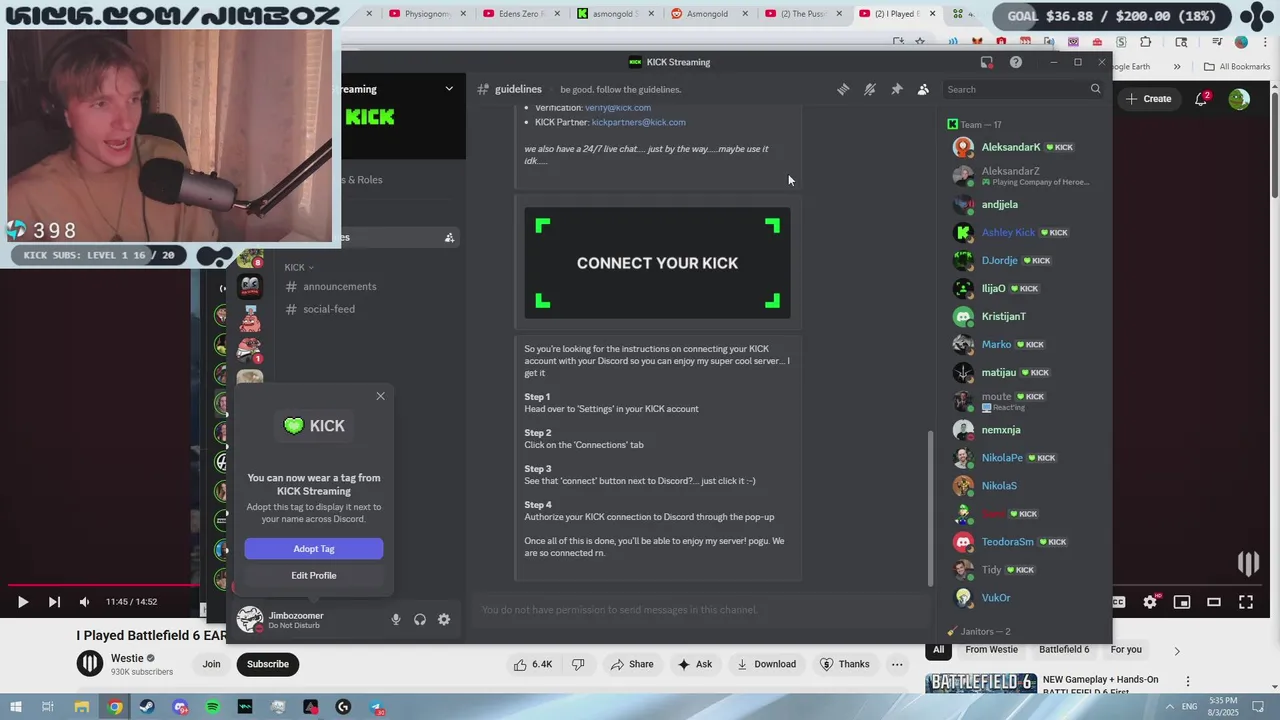Toggle YouTube closed captions
This screenshot has width=1280, height=720.
1119,602
